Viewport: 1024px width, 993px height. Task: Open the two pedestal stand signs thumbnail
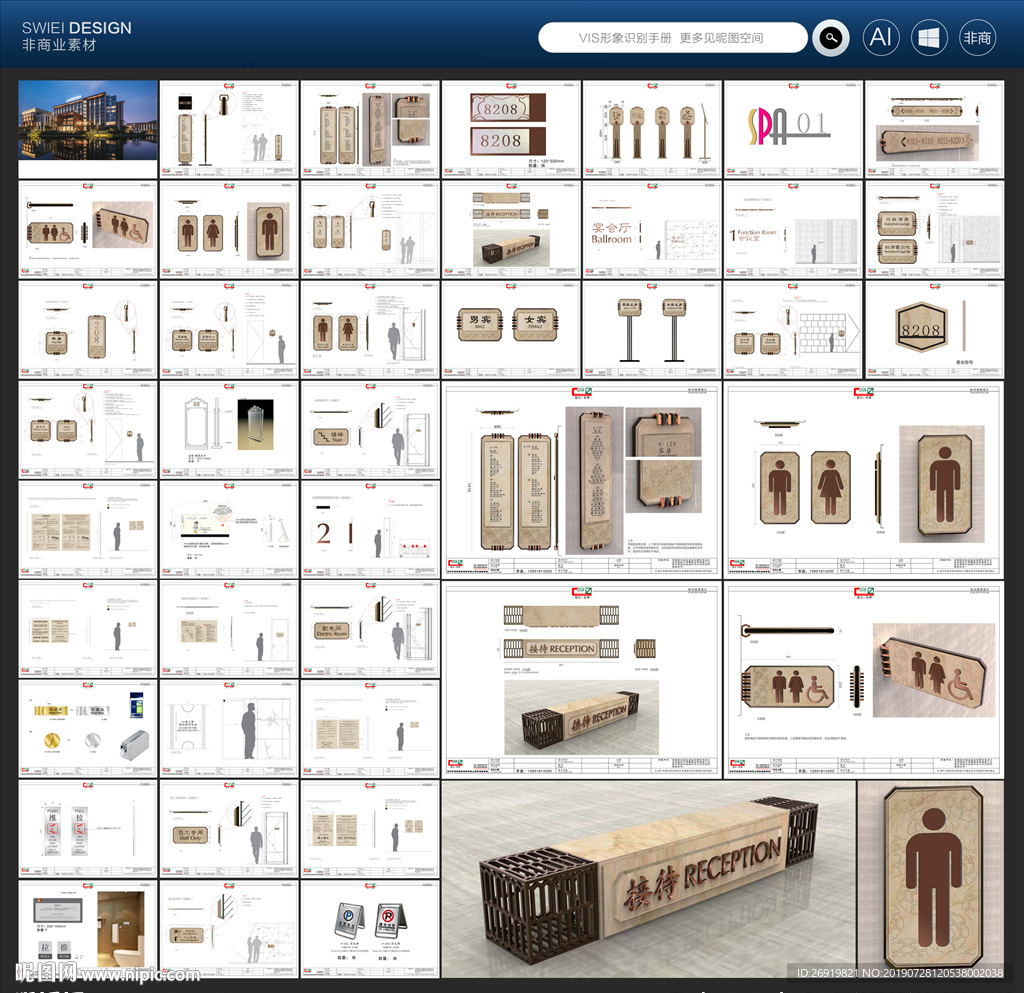tap(652, 330)
